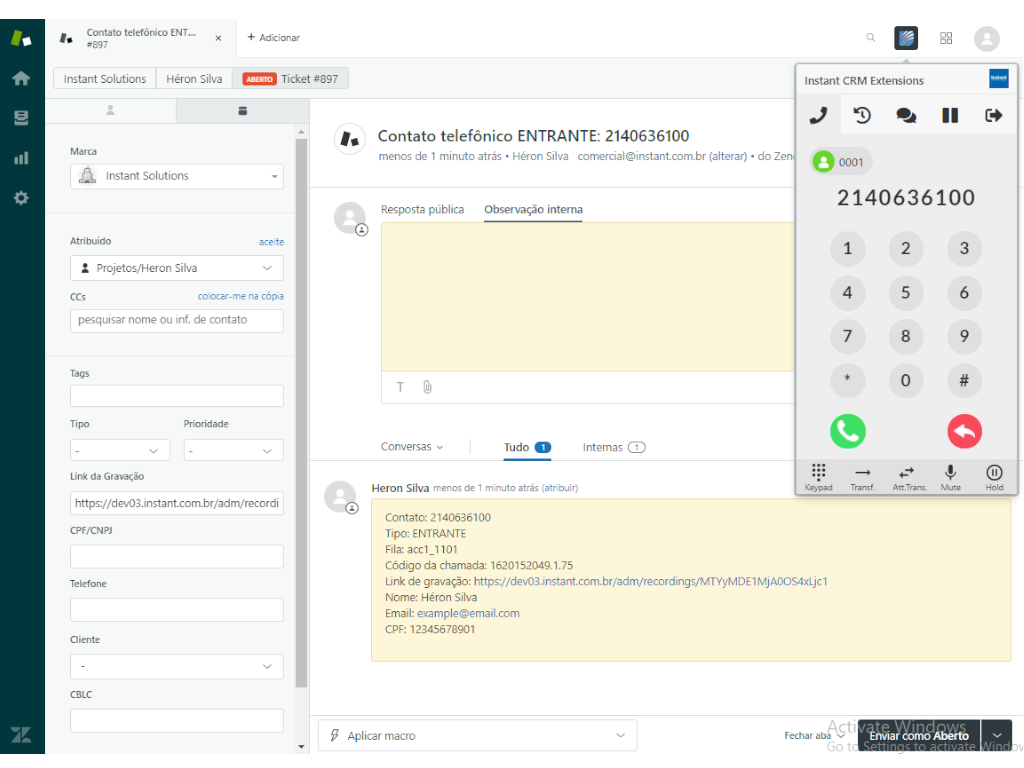This screenshot has height=768, width=1024.
Task: Open the recording link in the comment
Action: tap(650, 581)
